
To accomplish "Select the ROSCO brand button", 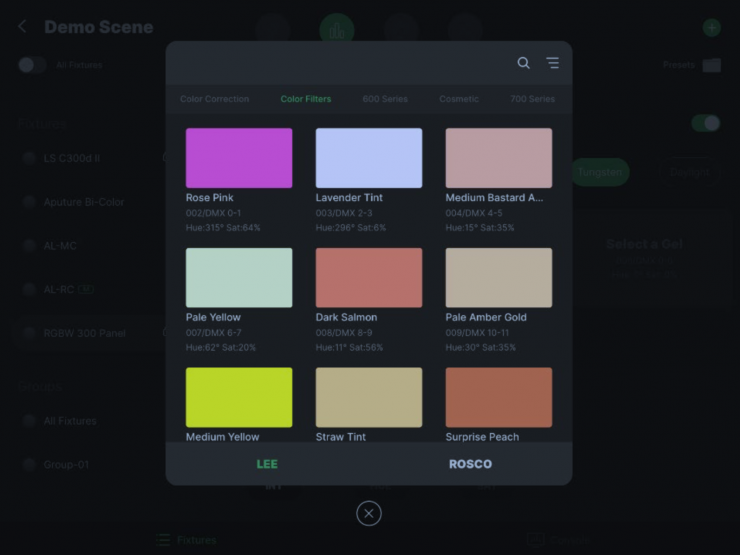I will 470,464.
